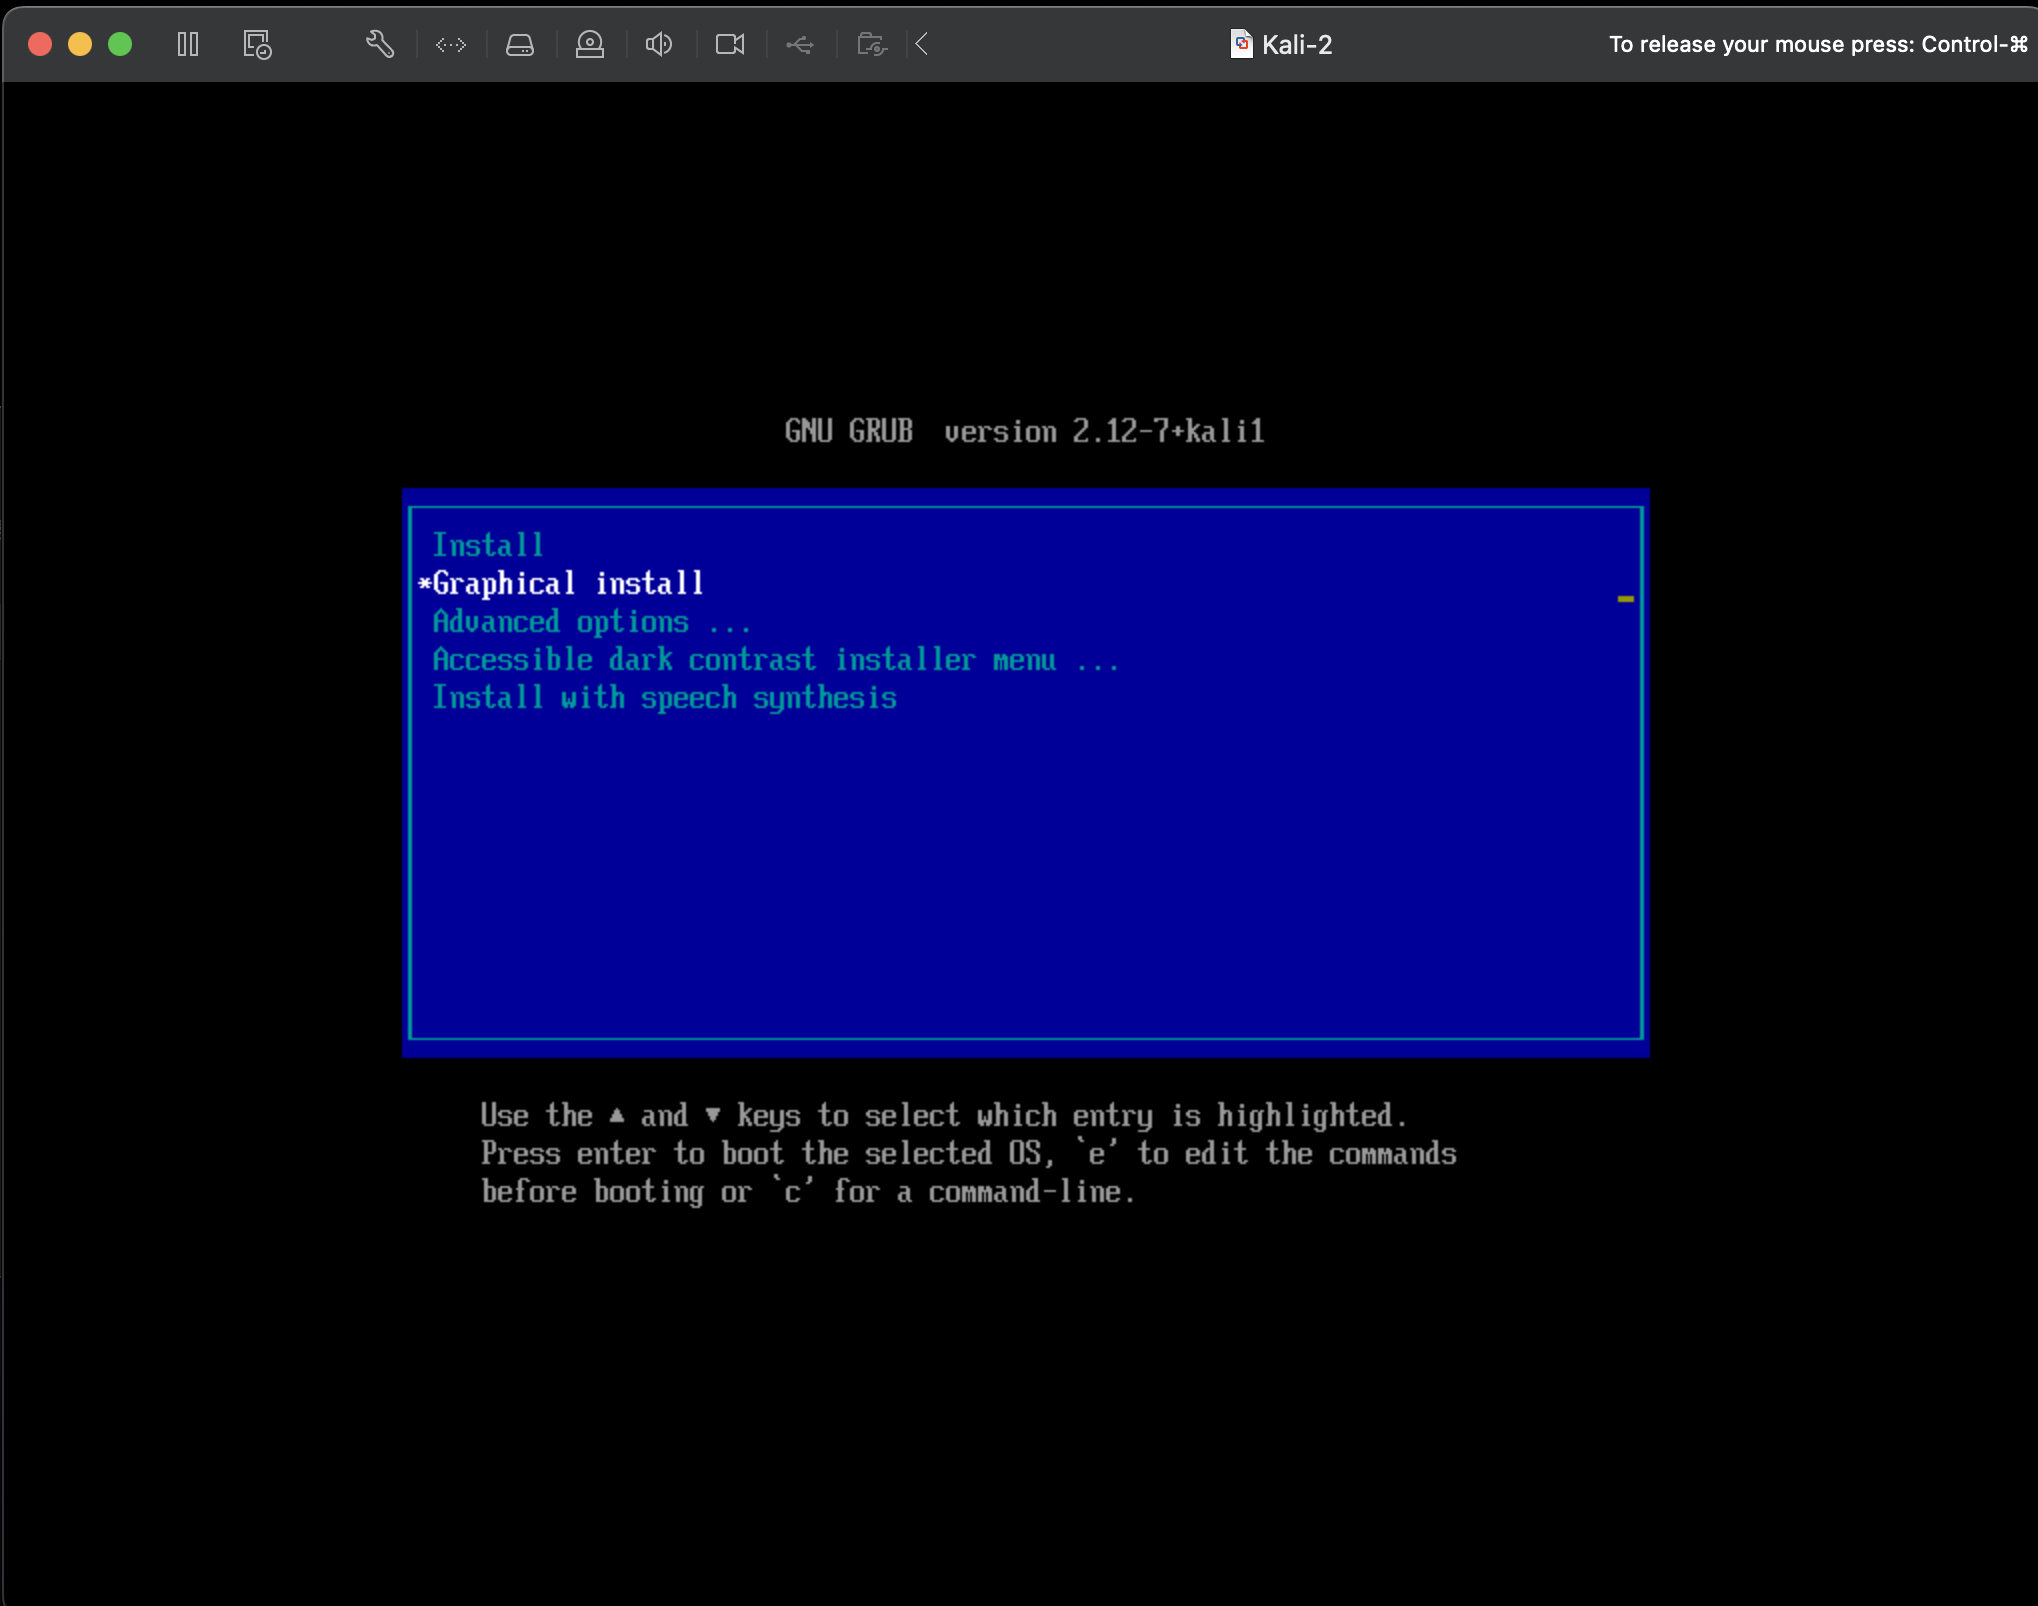Click the yellow minimize window button

click(80, 44)
